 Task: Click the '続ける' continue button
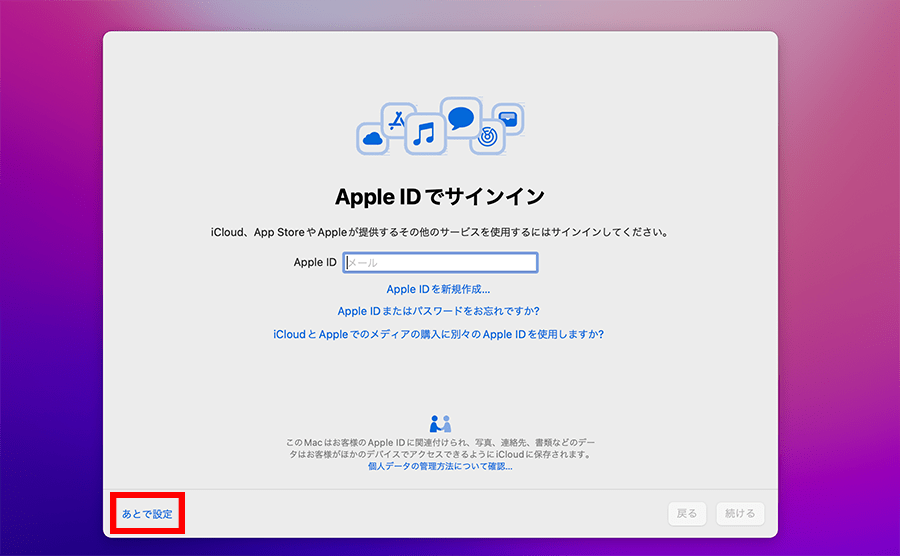(740, 514)
